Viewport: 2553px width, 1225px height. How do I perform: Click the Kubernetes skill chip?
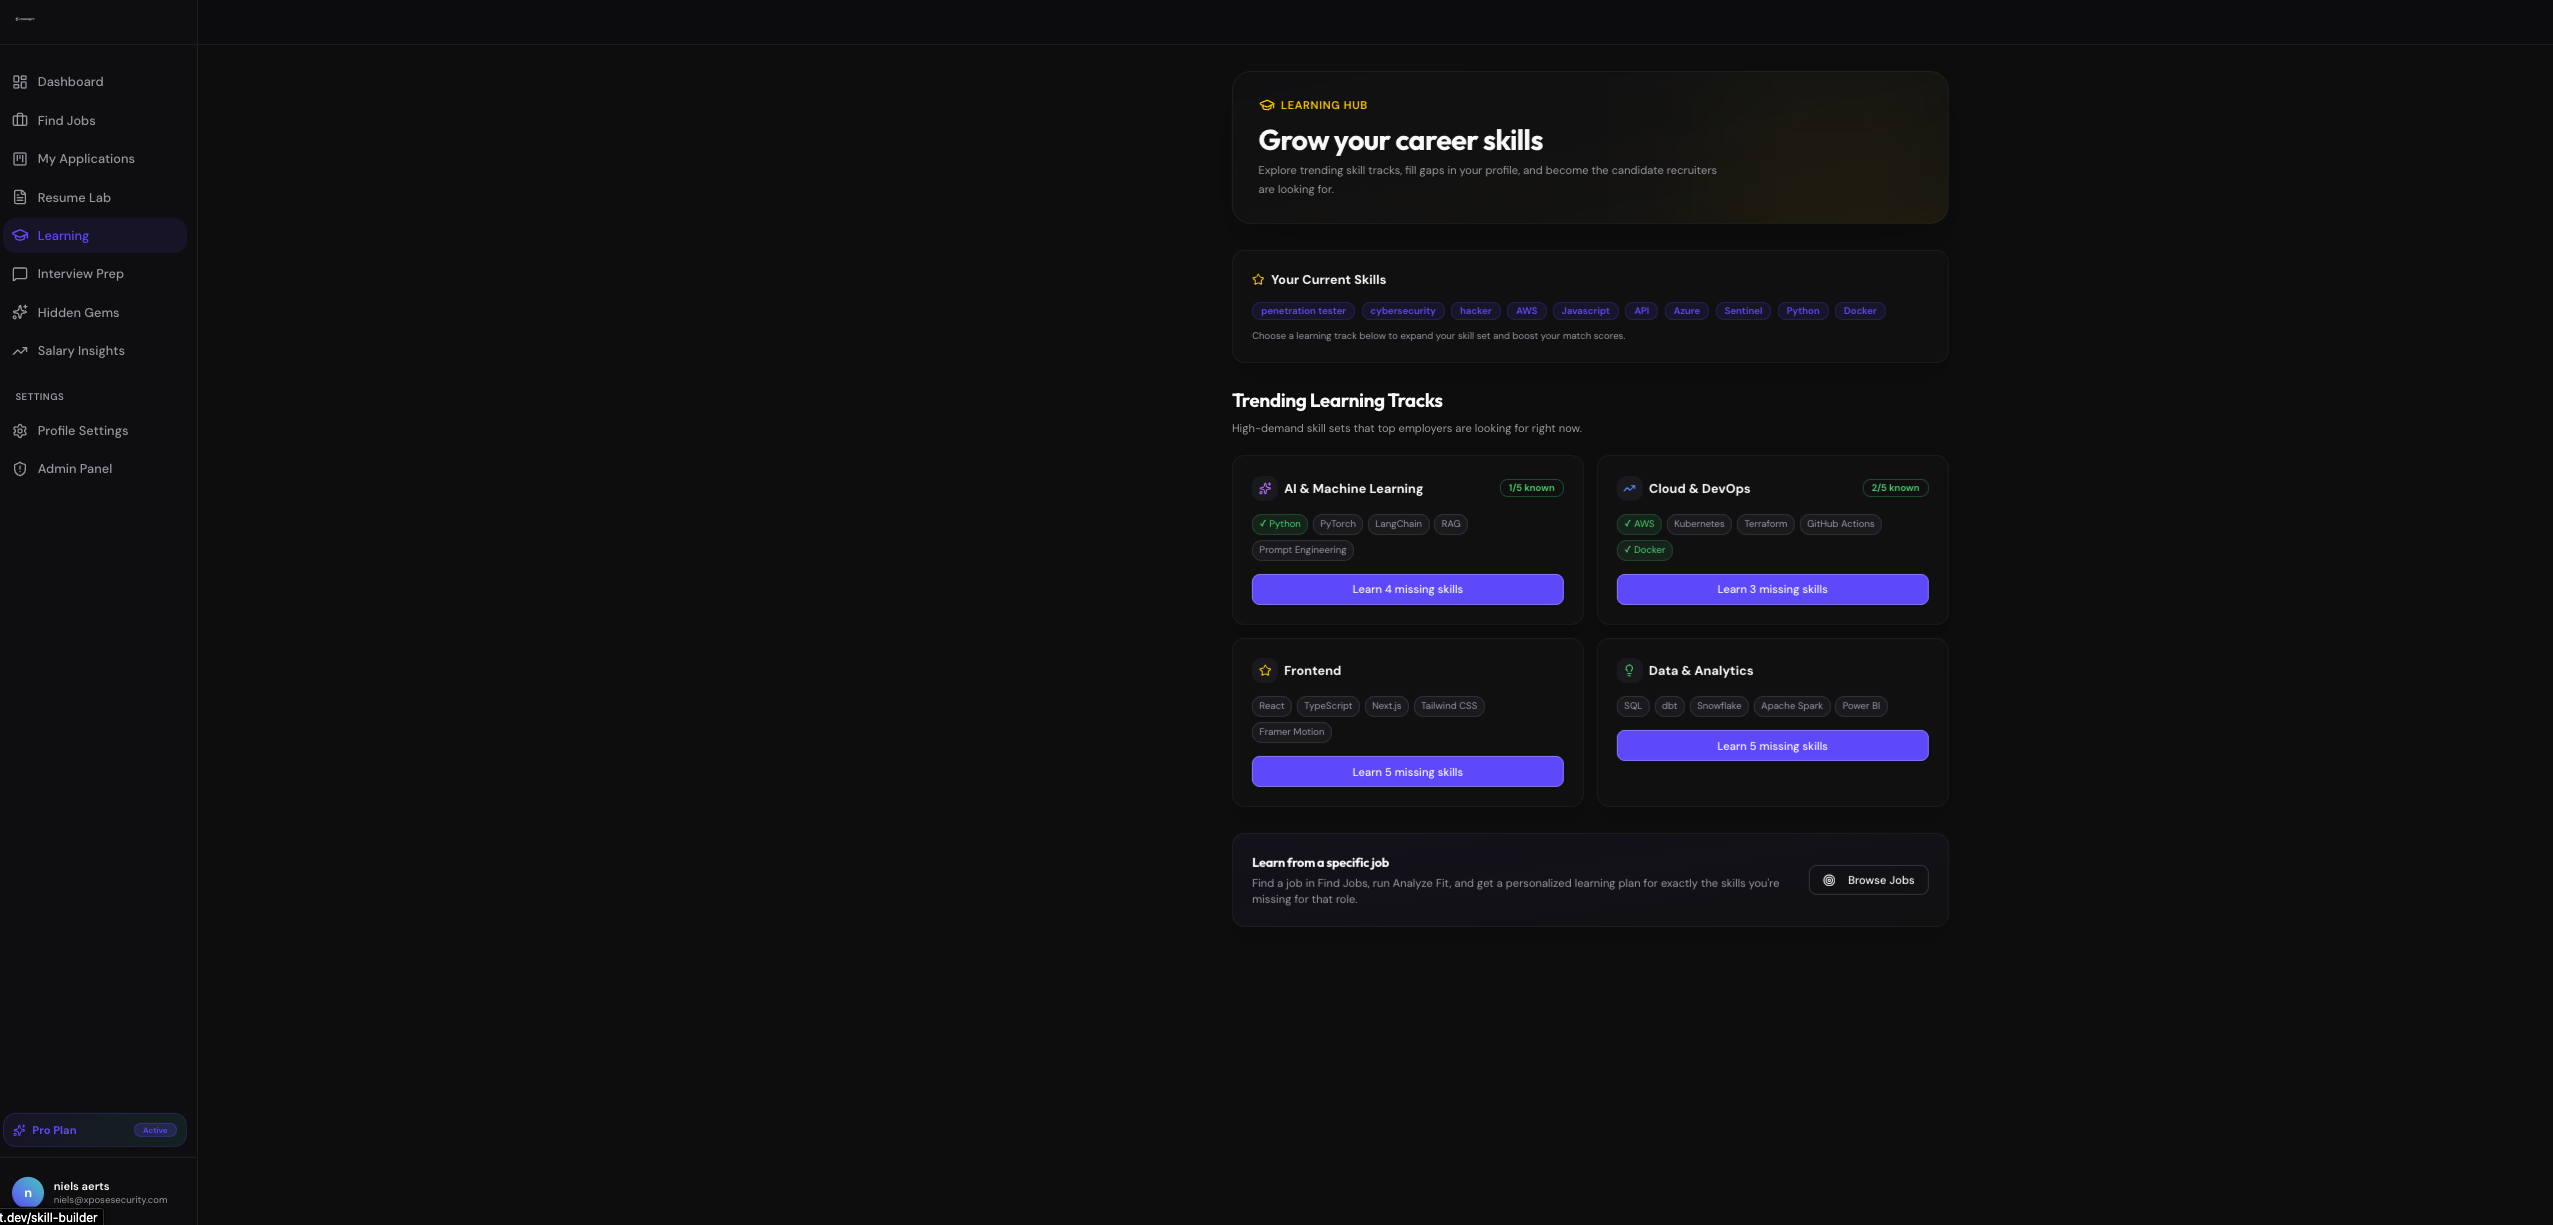click(1698, 524)
